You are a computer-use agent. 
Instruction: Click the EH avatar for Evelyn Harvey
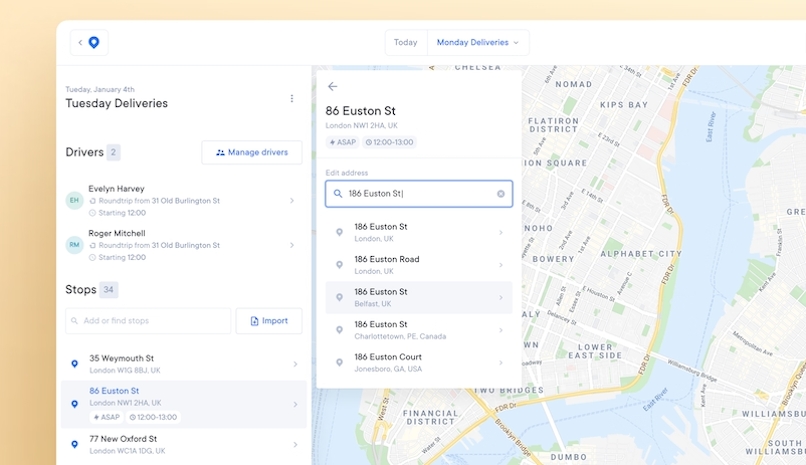click(x=75, y=200)
